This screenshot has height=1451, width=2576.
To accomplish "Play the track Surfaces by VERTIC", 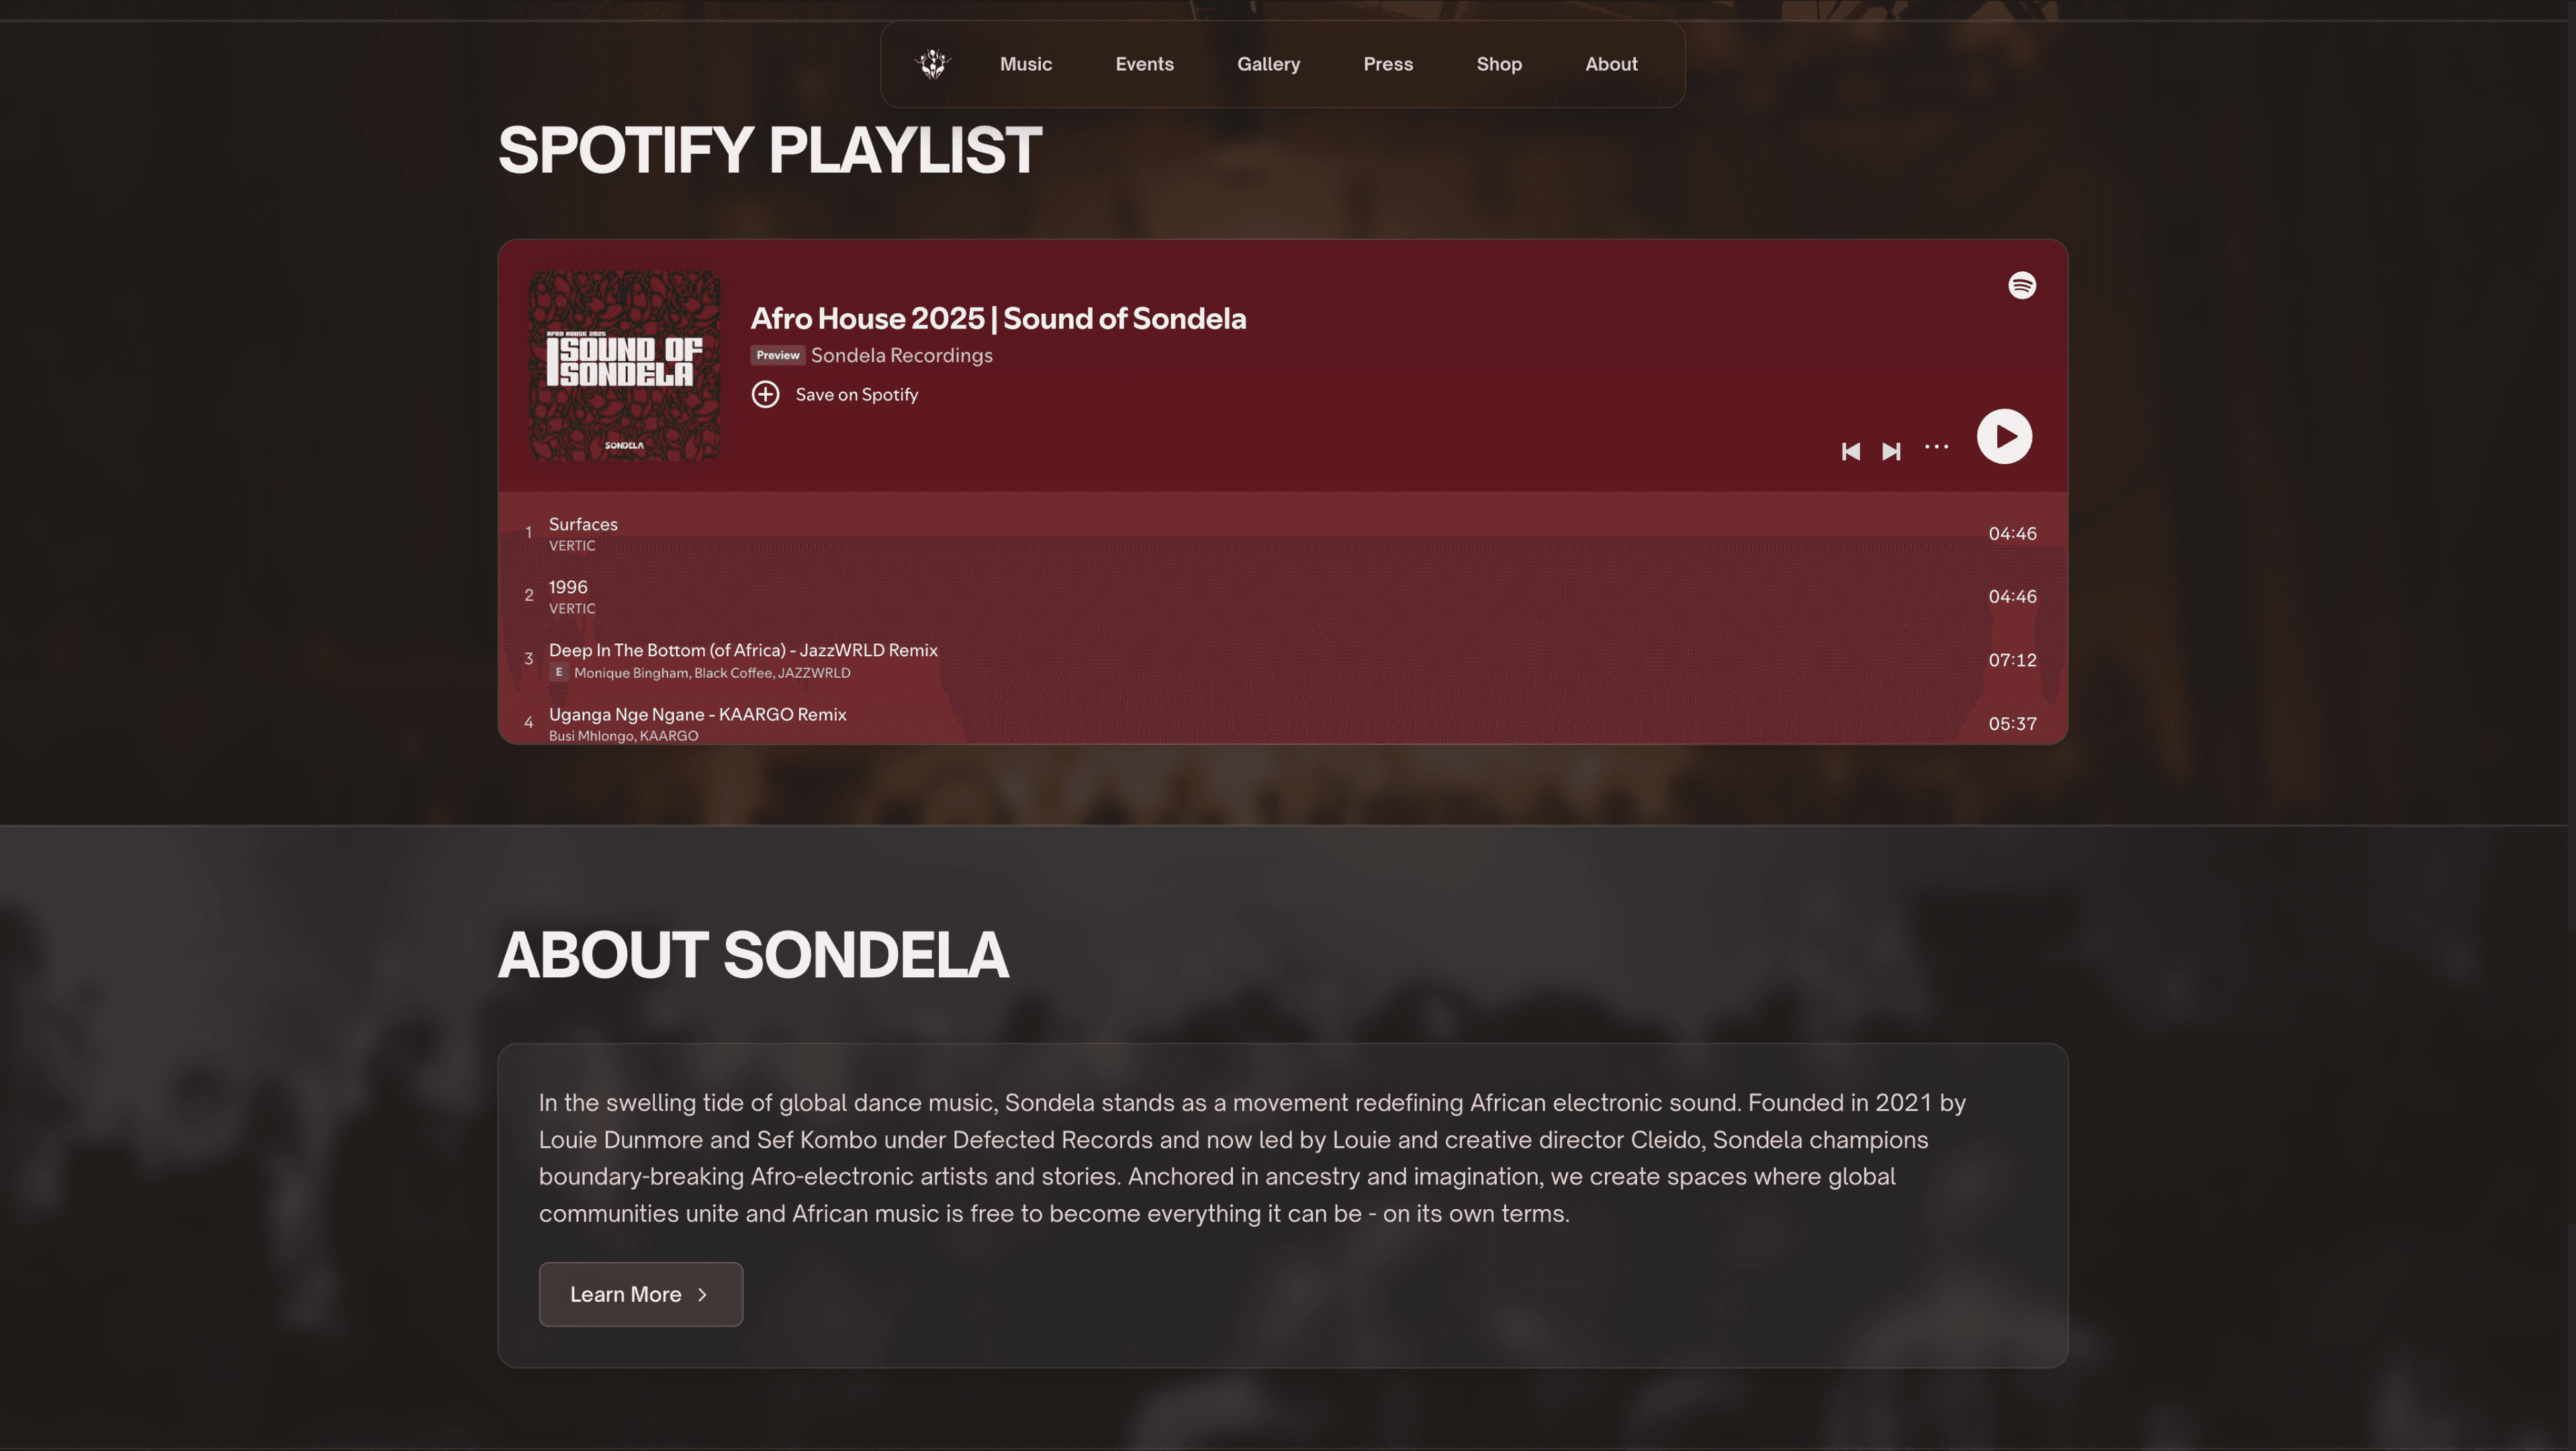I will point(583,525).
